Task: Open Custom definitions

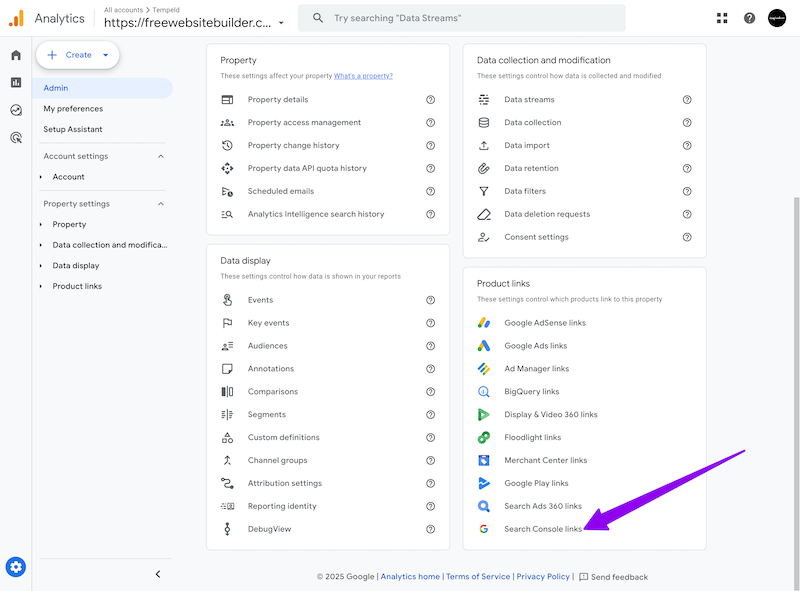Action: pos(284,437)
